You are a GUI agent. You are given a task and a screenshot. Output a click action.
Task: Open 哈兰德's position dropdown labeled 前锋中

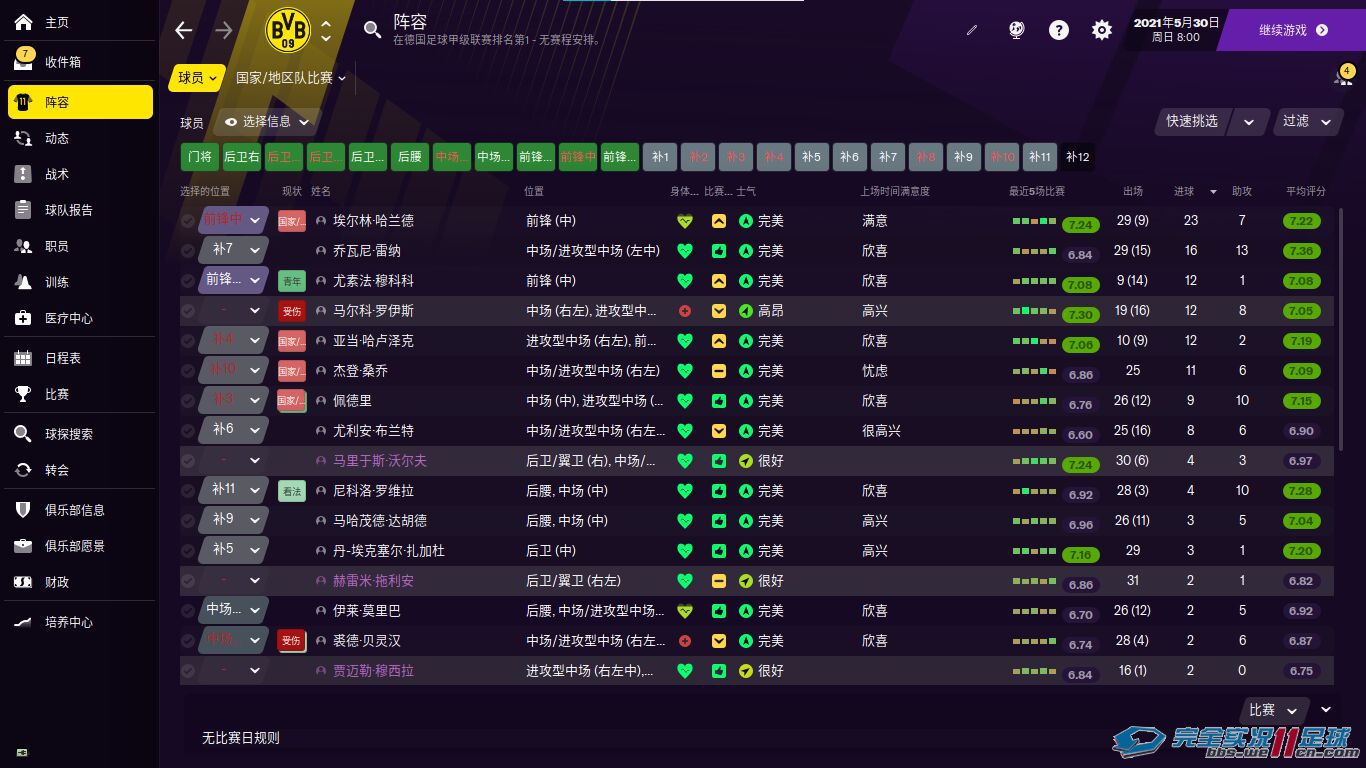(x=231, y=220)
